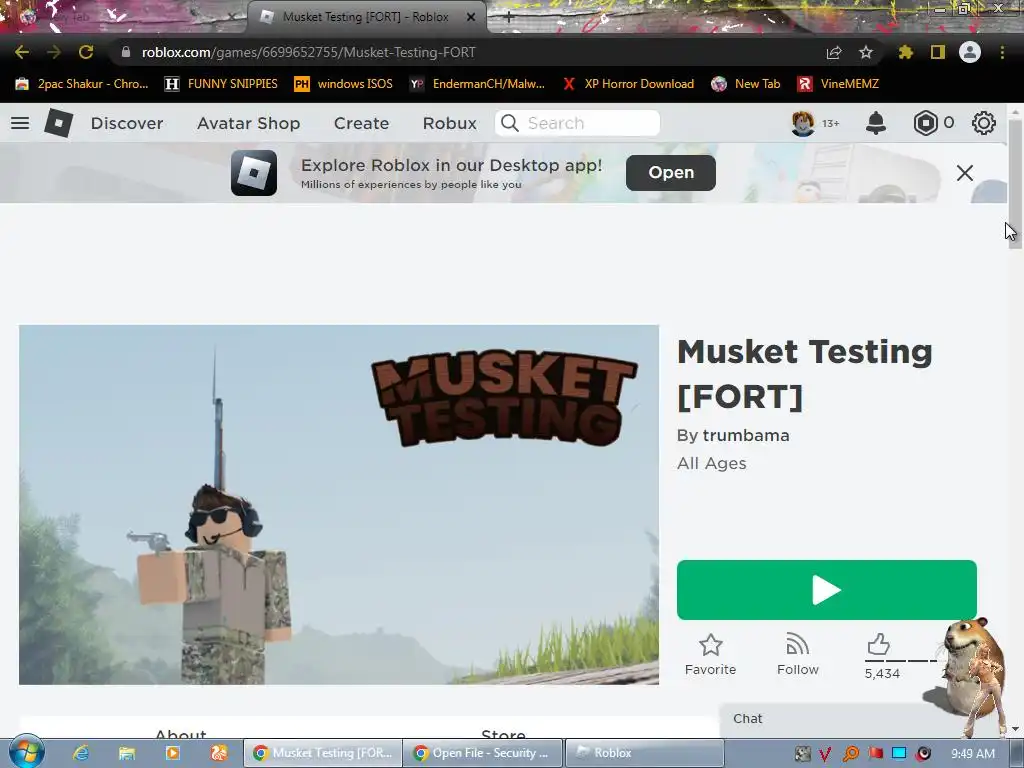The height and width of the screenshot is (768, 1024).
Task: Open the Chrome three-dot menu
Action: pyautogui.click(x=1002, y=52)
